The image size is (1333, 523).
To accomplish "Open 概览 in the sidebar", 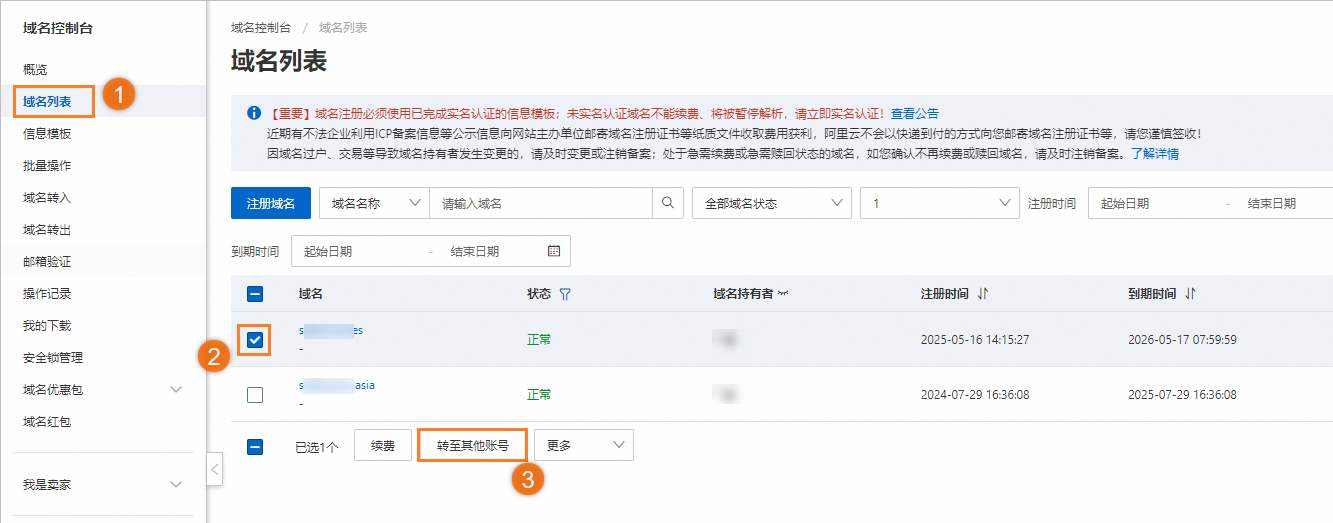I will pos(35,69).
